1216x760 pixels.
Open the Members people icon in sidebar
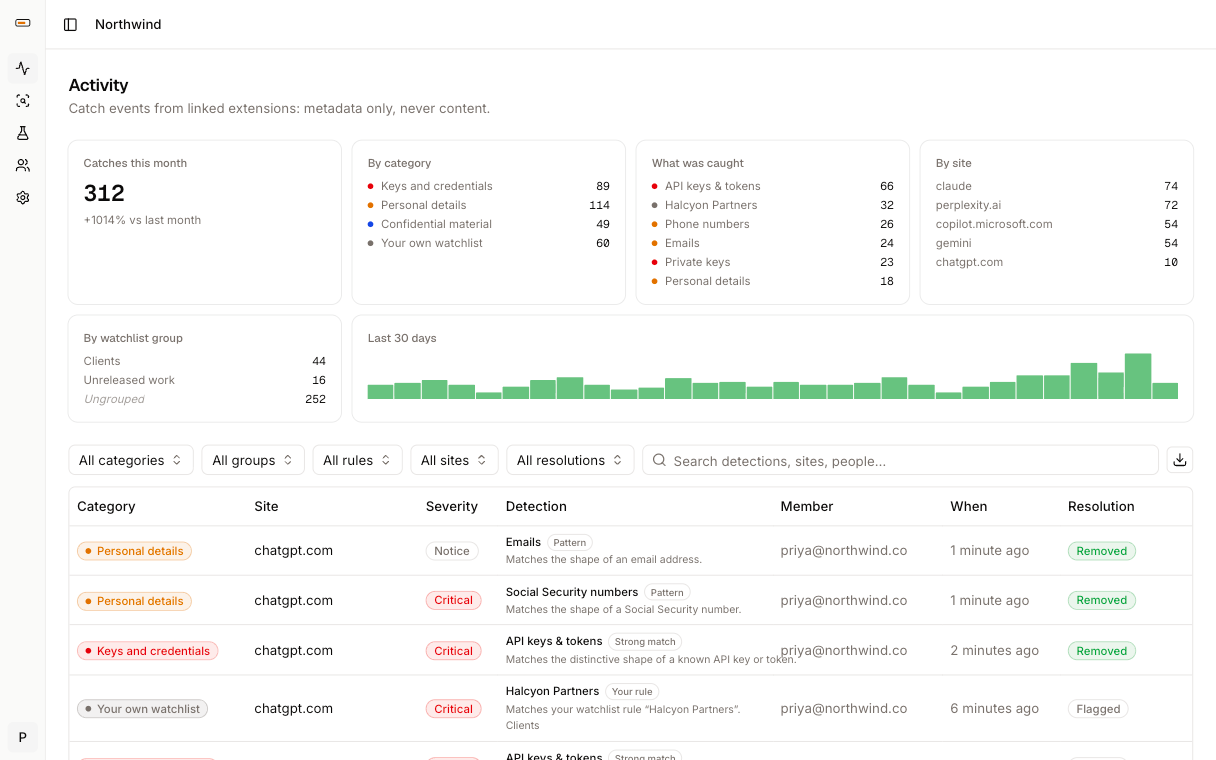[x=23, y=165]
